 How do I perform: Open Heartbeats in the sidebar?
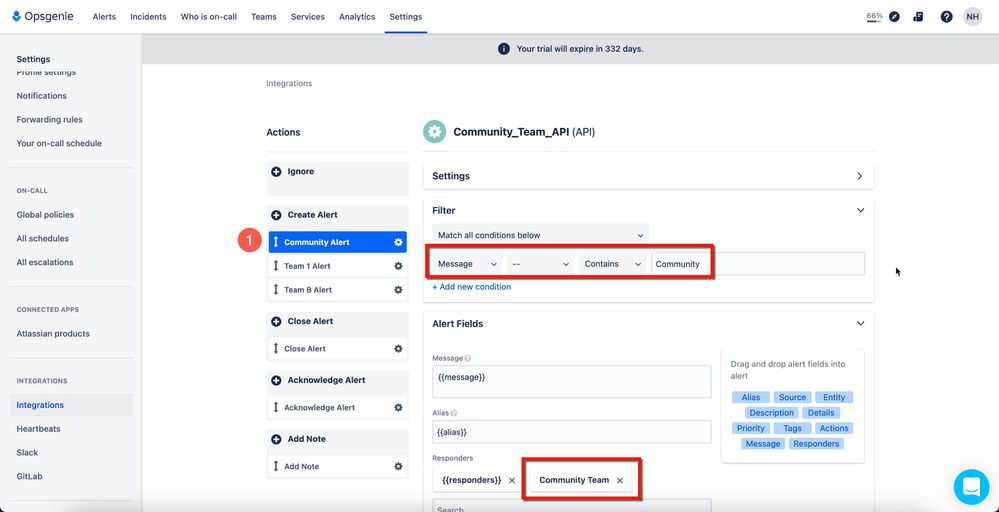(39, 429)
